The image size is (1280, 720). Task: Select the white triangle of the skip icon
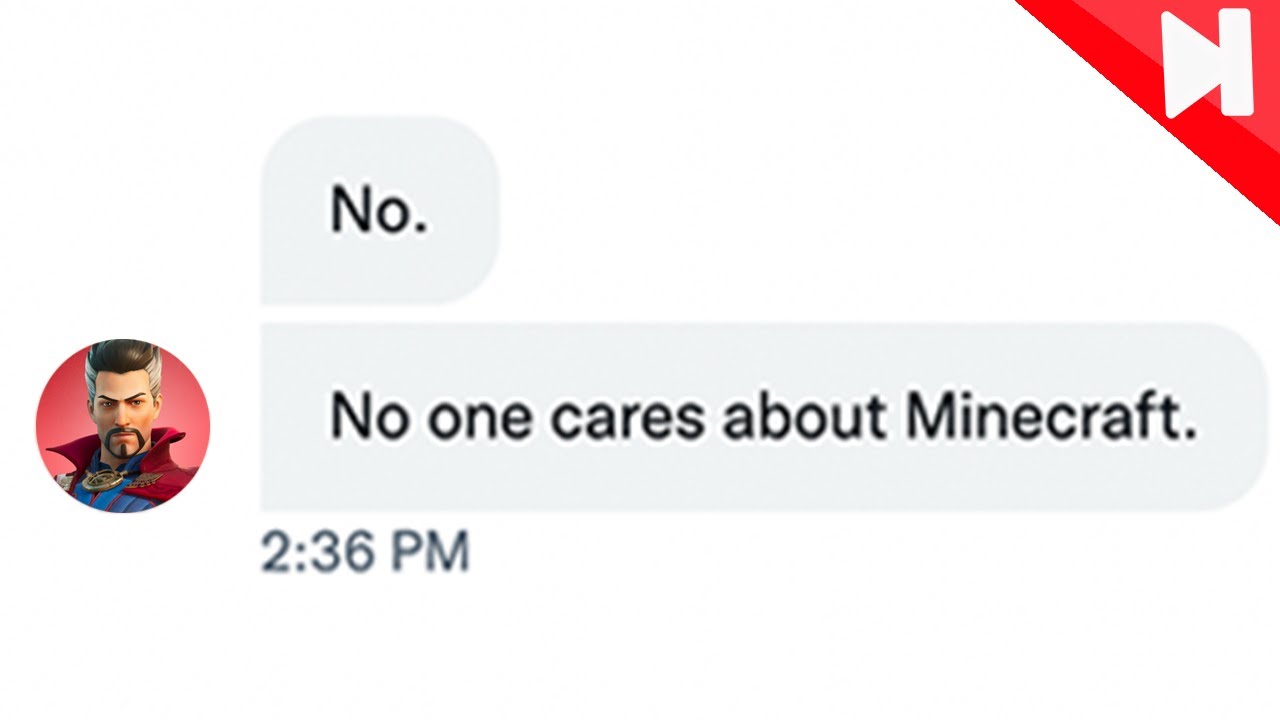(x=1188, y=65)
